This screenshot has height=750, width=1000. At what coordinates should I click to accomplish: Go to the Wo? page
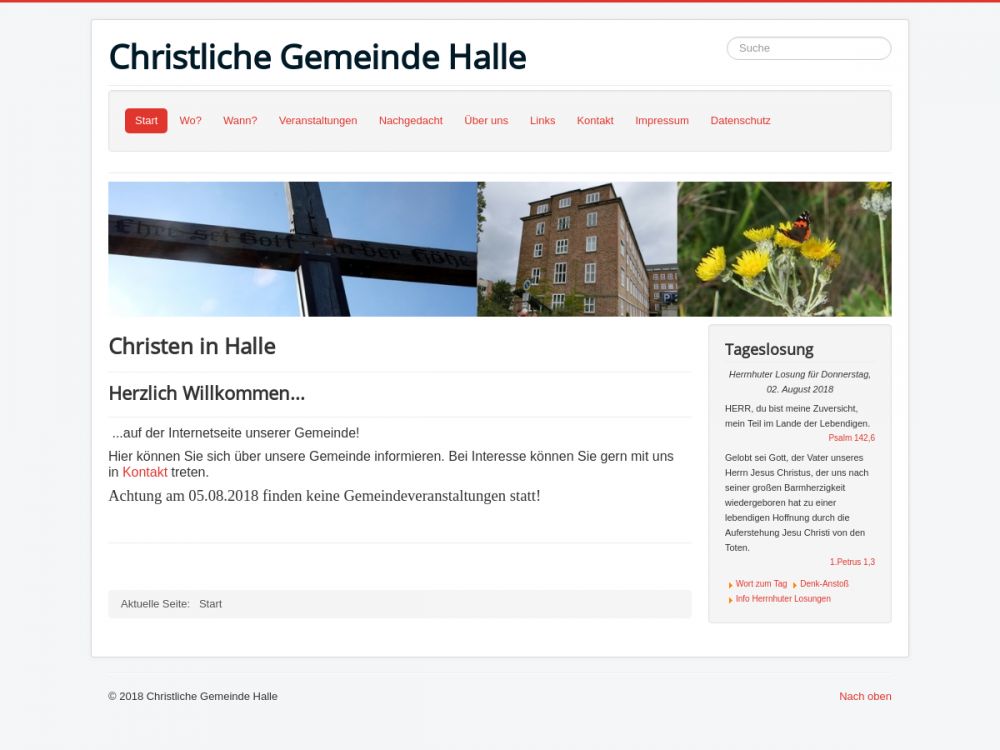coord(190,121)
